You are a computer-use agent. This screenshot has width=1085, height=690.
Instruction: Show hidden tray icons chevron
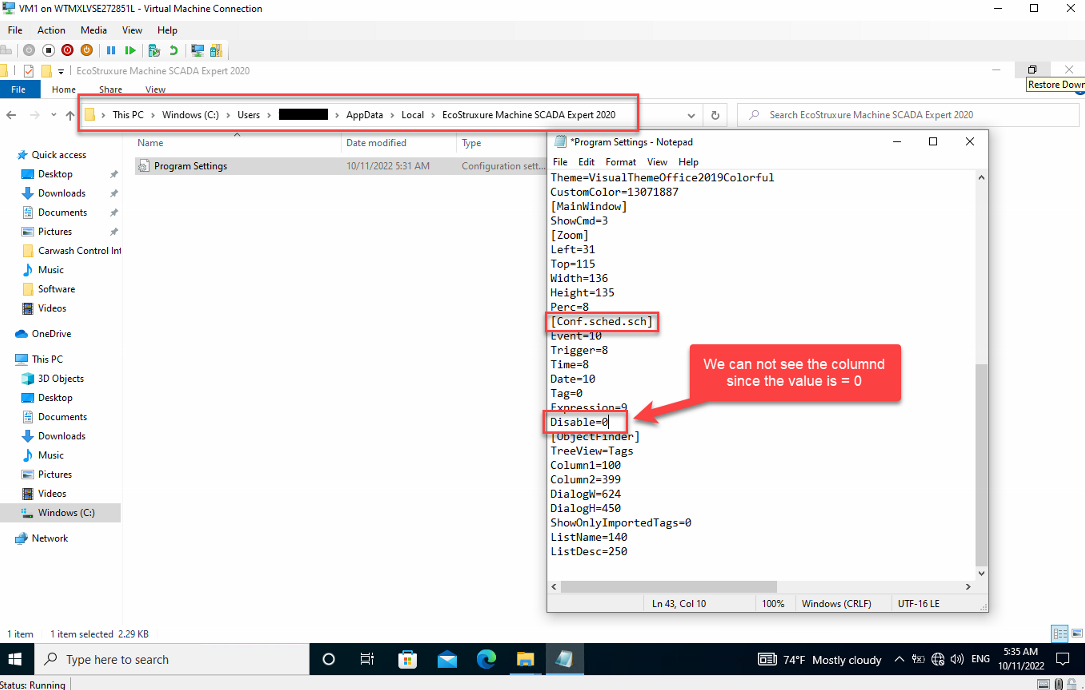click(899, 660)
